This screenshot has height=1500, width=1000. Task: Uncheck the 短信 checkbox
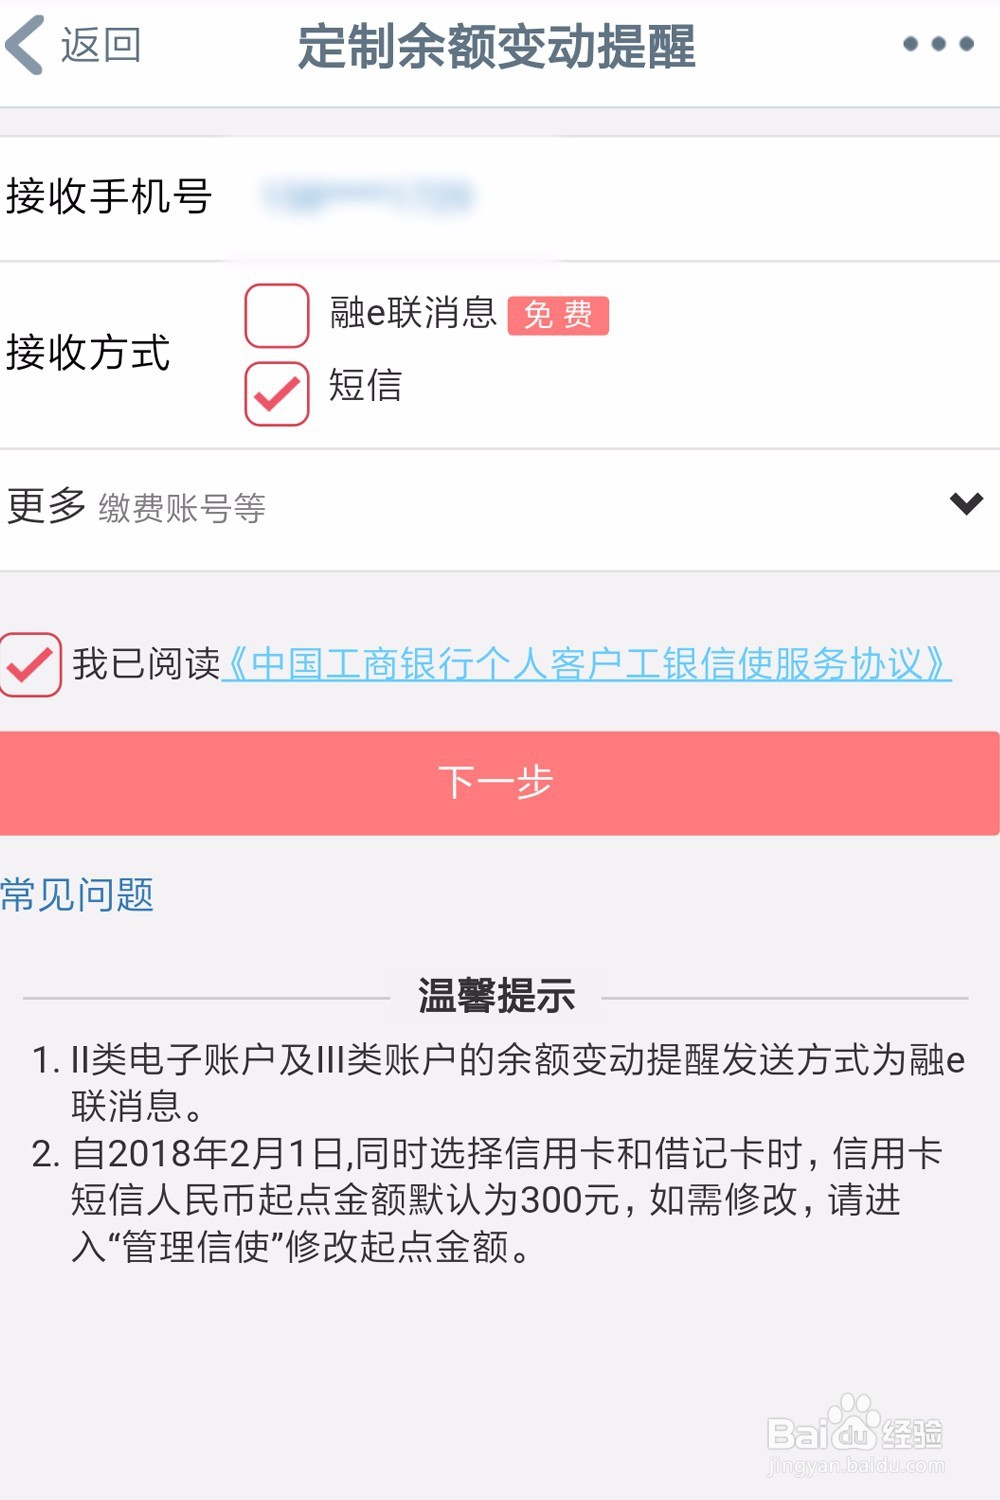[x=277, y=393]
